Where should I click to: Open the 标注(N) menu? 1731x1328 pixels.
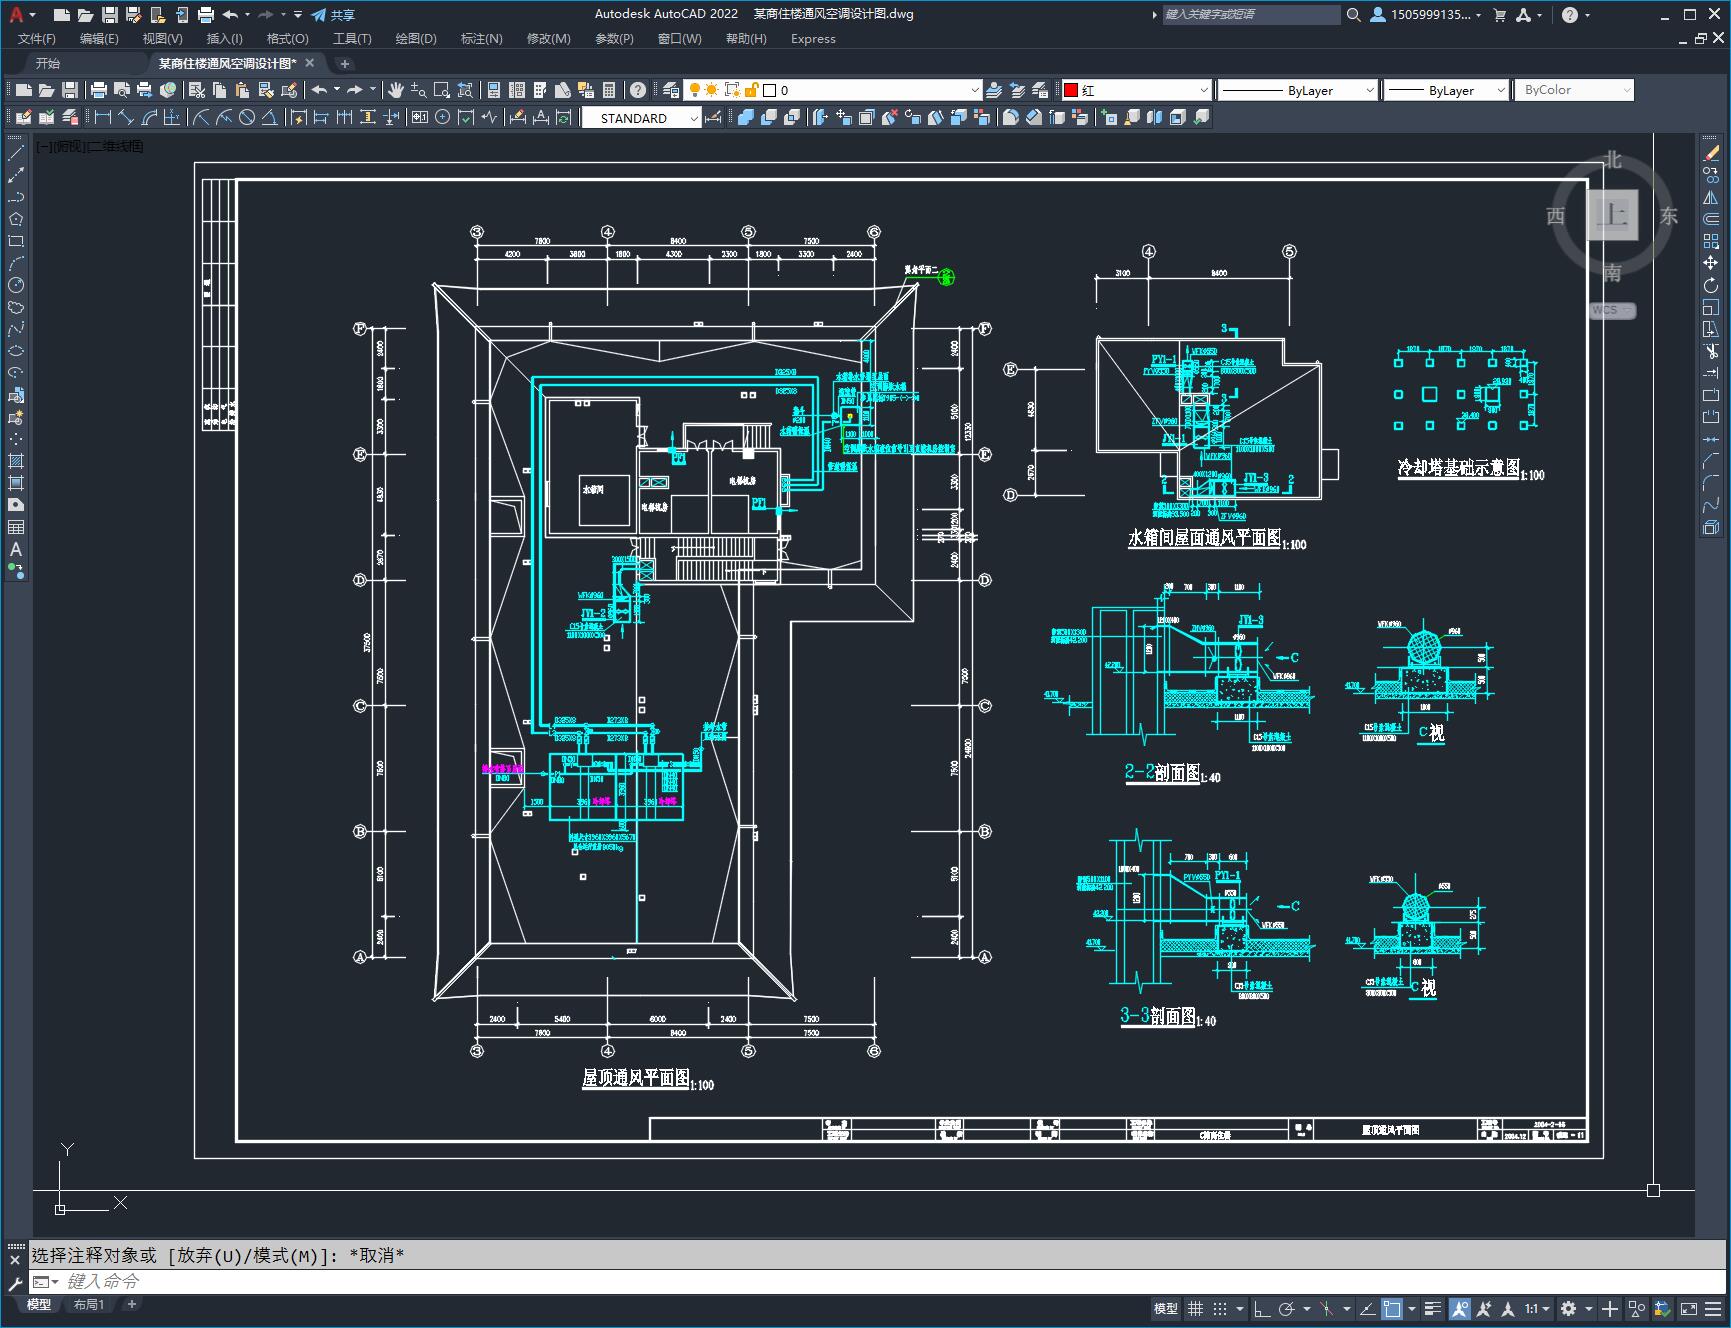coord(481,38)
